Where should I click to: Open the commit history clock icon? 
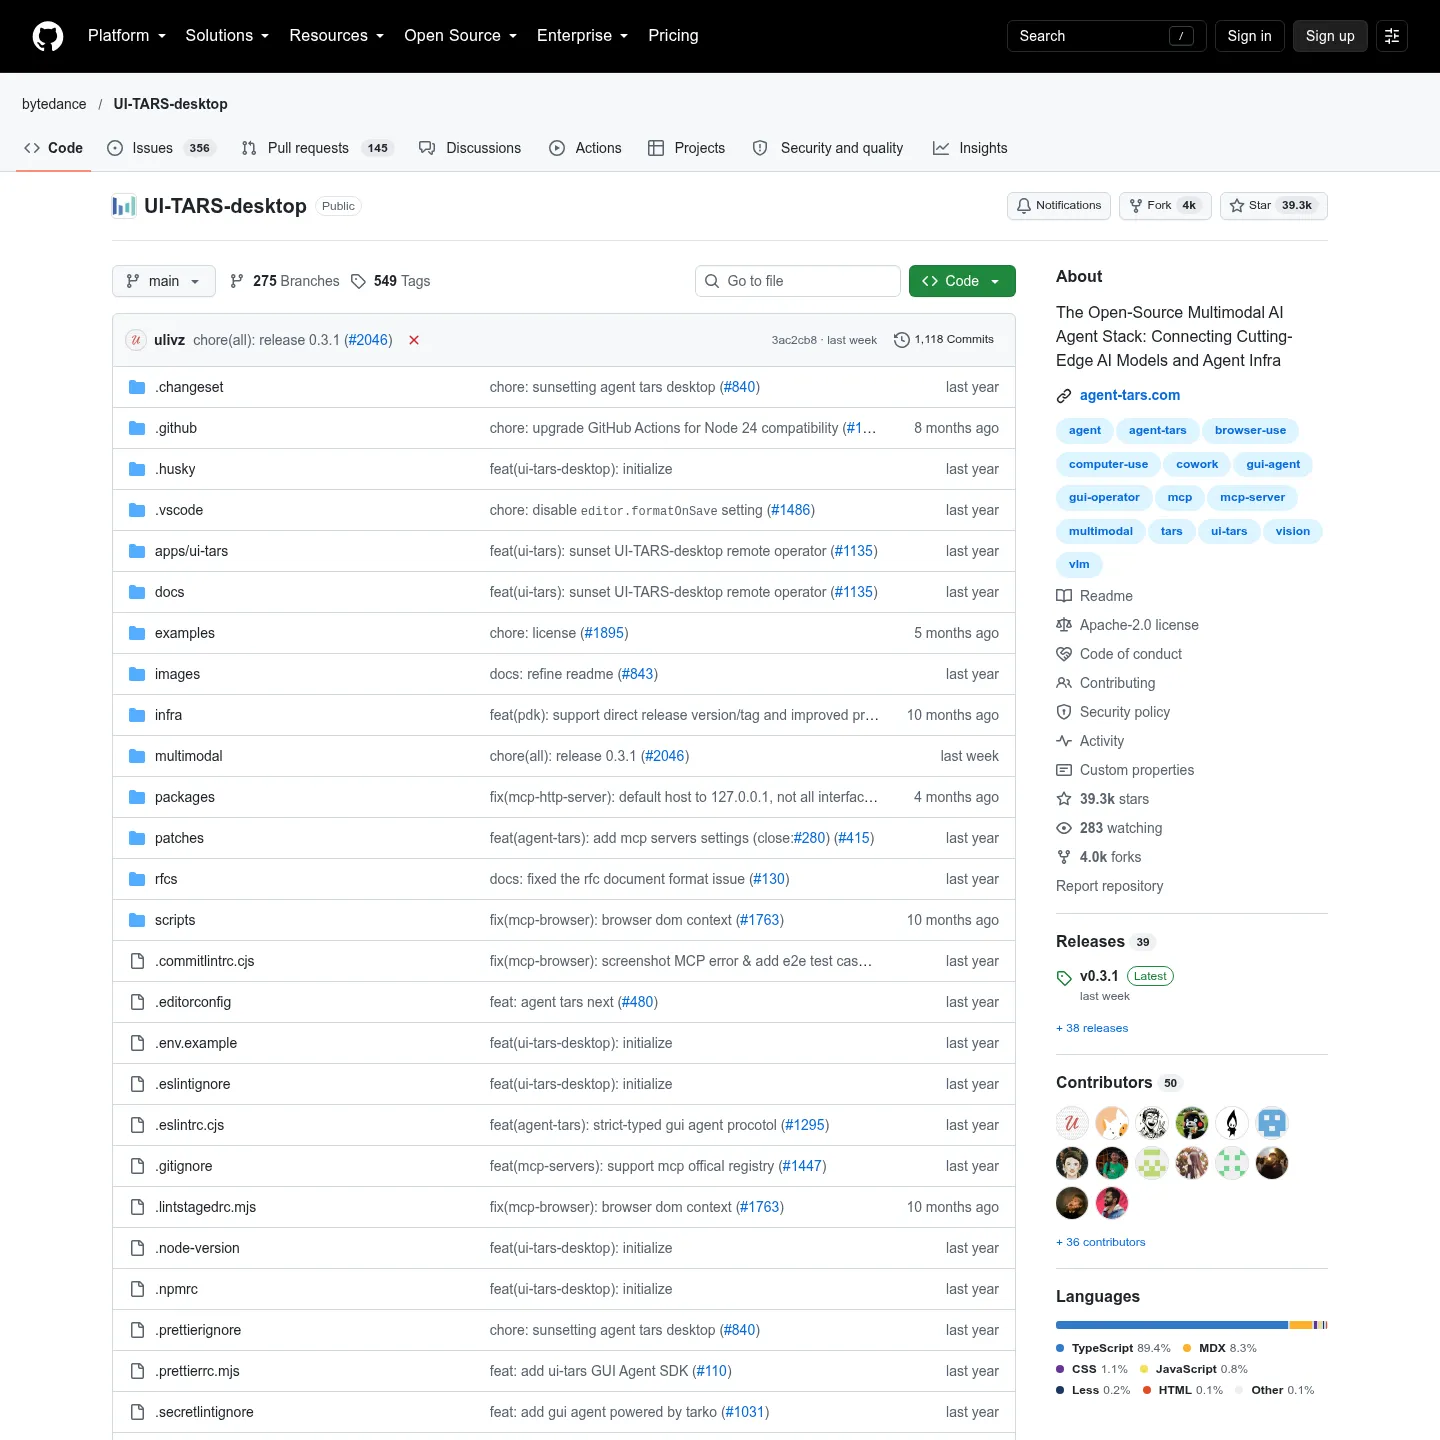(x=901, y=340)
